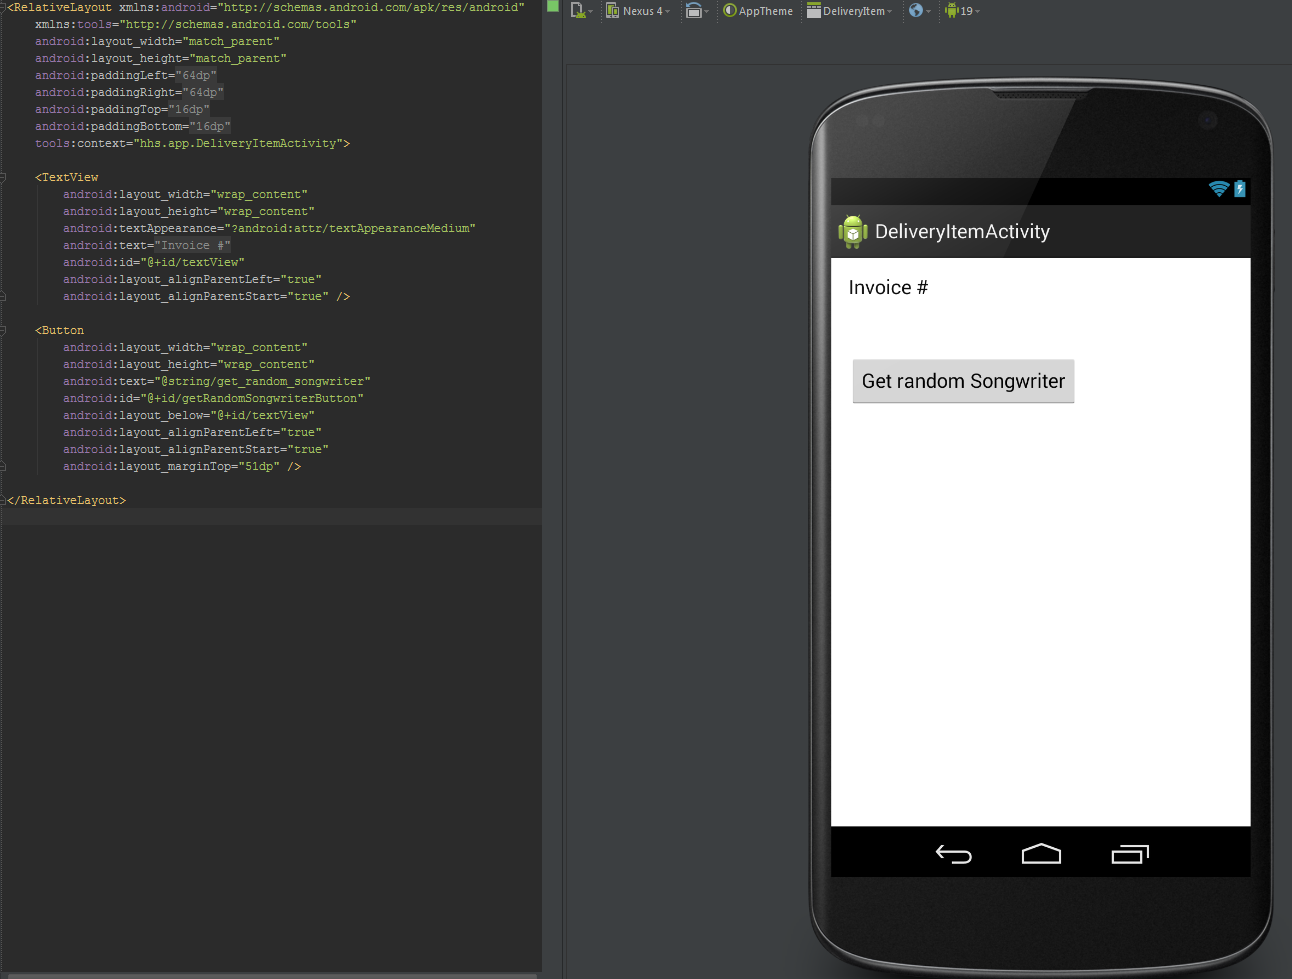Click @+id/getRandomSongwriterButton value

pos(252,399)
